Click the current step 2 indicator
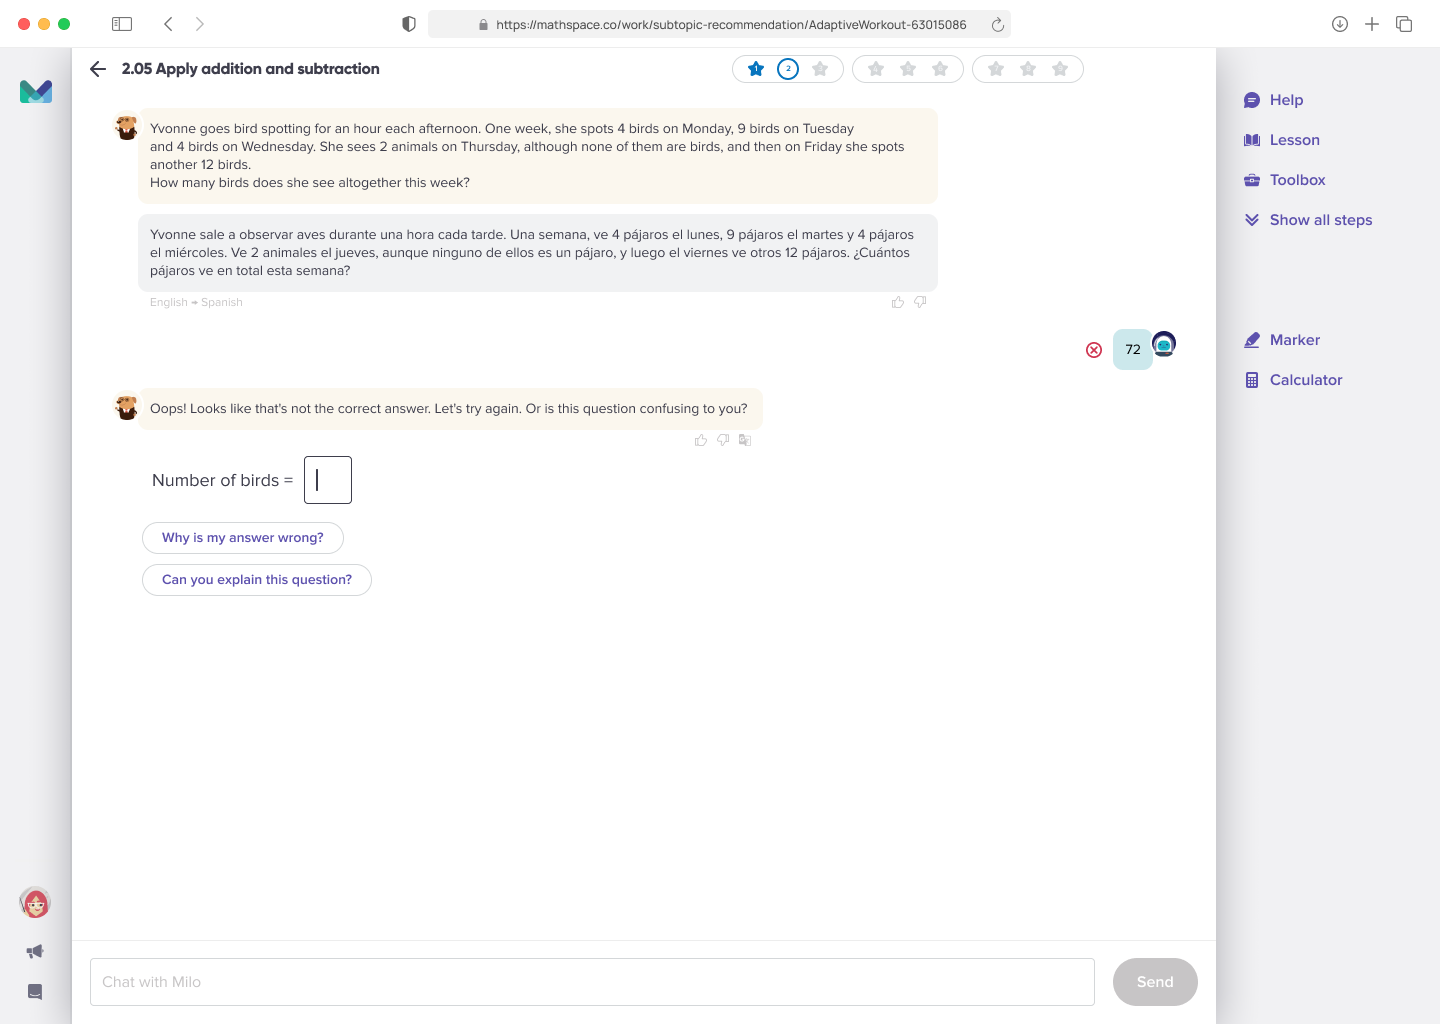The image size is (1440, 1024). coord(788,69)
